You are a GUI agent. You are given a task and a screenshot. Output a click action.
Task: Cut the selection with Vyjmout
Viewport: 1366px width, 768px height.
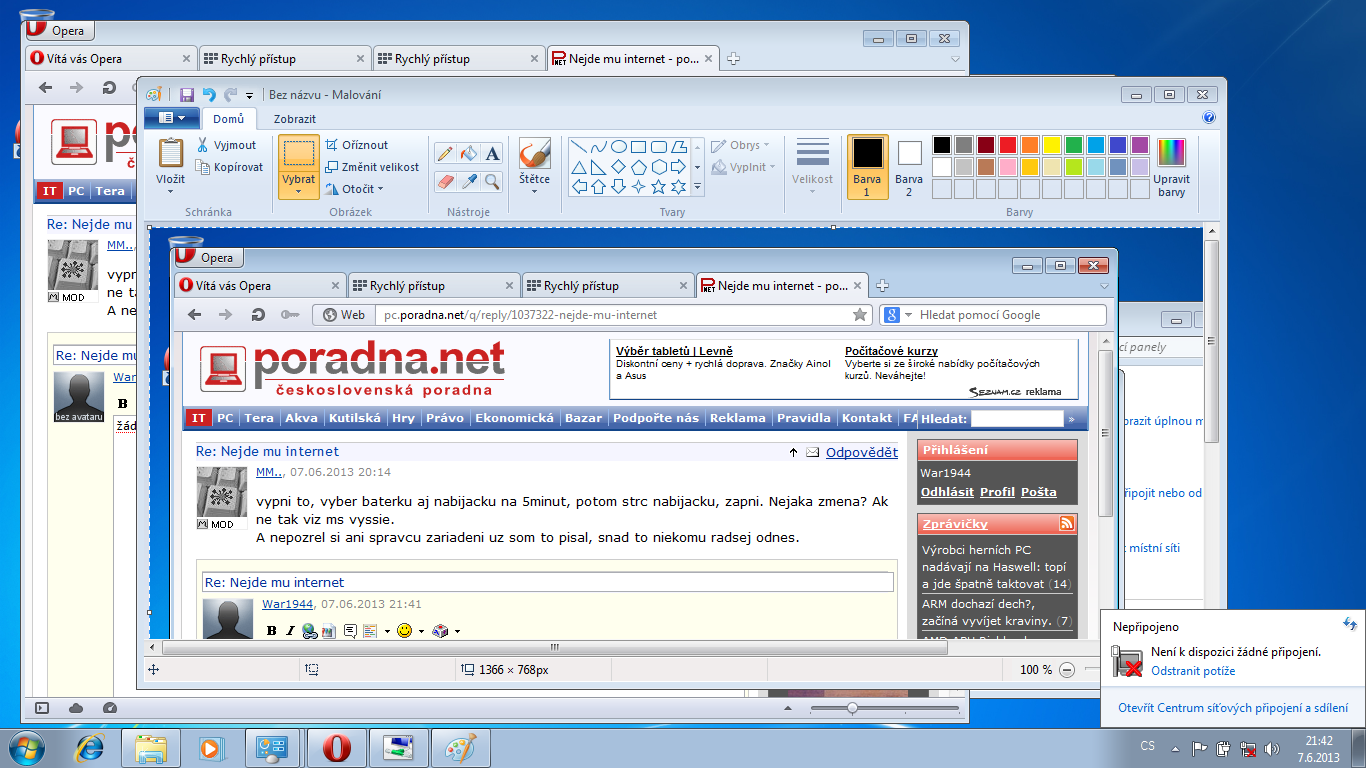(x=227, y=145)
